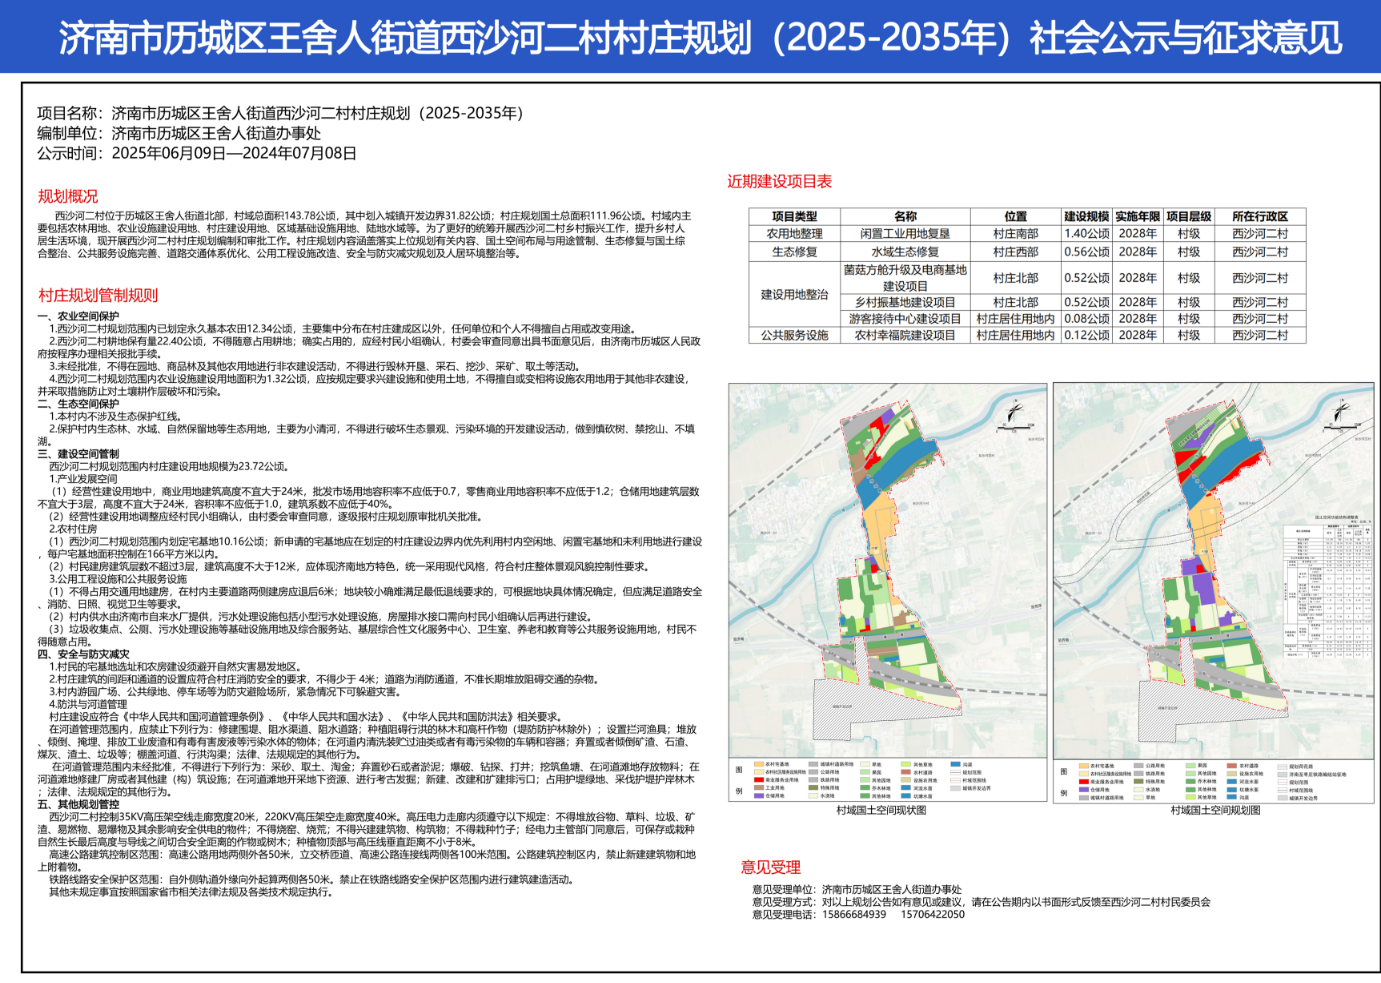Click the 项目层级 column header
The width and height of the screenshot is (1381, 983).
click(1189, 216)
